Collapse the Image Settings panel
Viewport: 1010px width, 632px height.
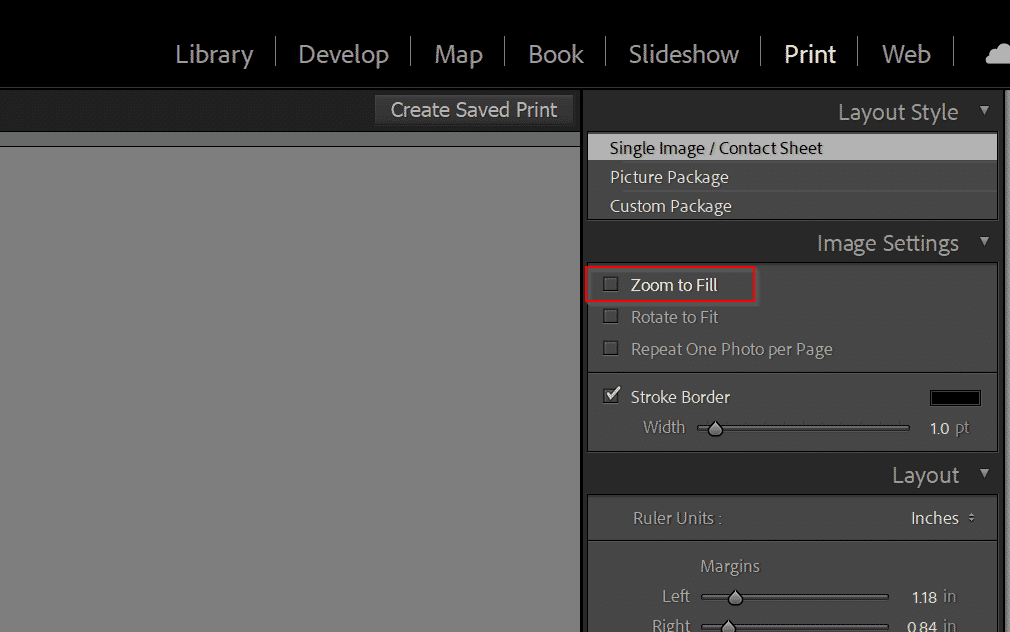point(985,242)
